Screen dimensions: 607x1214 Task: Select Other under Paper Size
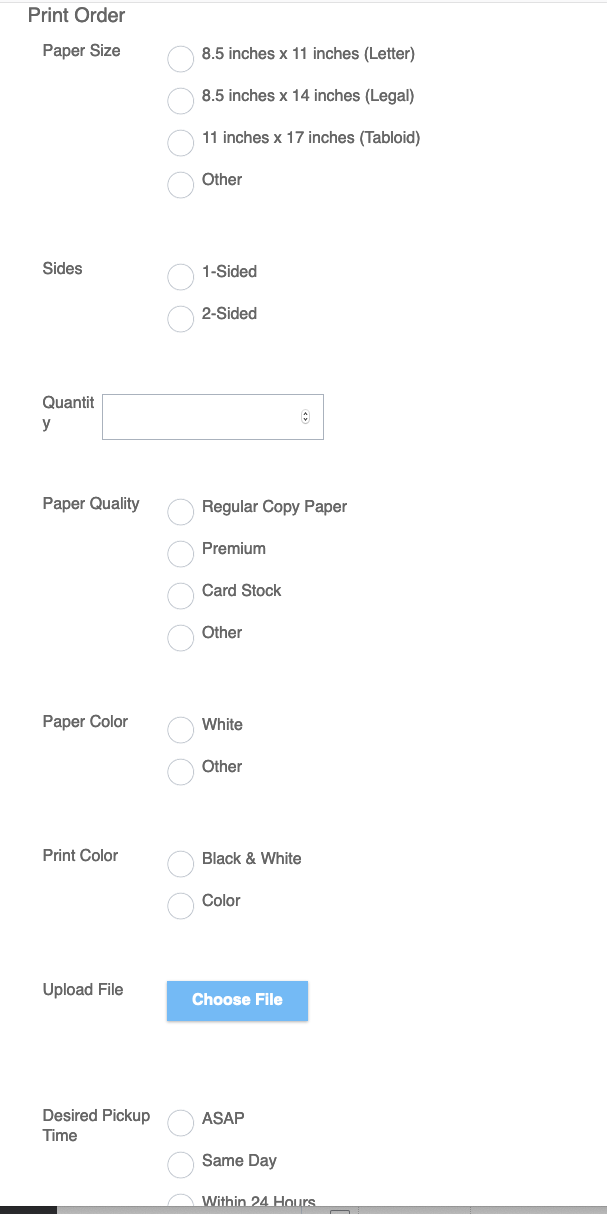(180, 185)
